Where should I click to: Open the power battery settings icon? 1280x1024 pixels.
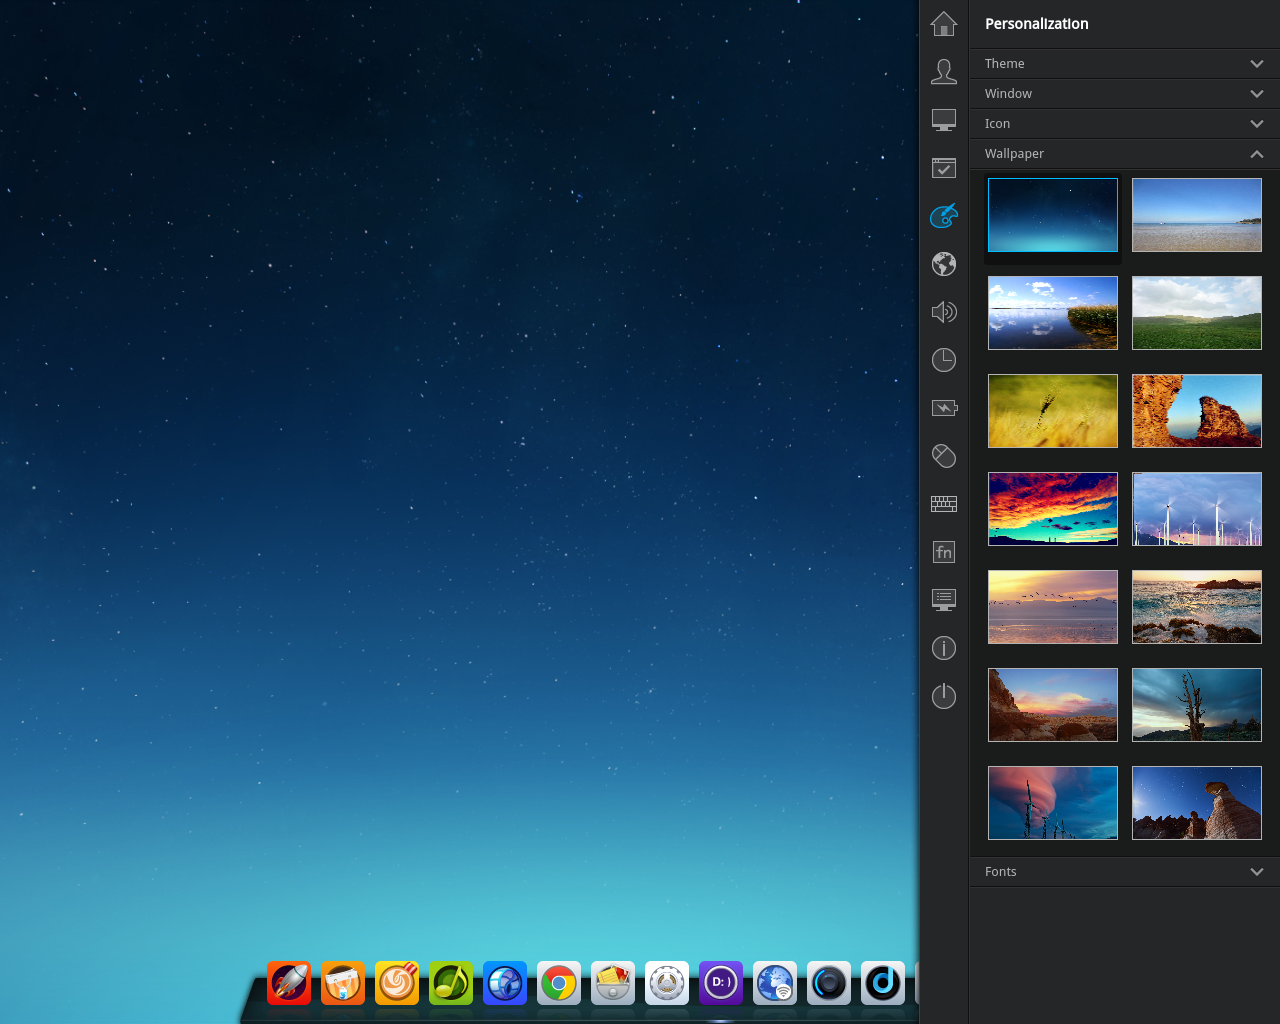944,408
